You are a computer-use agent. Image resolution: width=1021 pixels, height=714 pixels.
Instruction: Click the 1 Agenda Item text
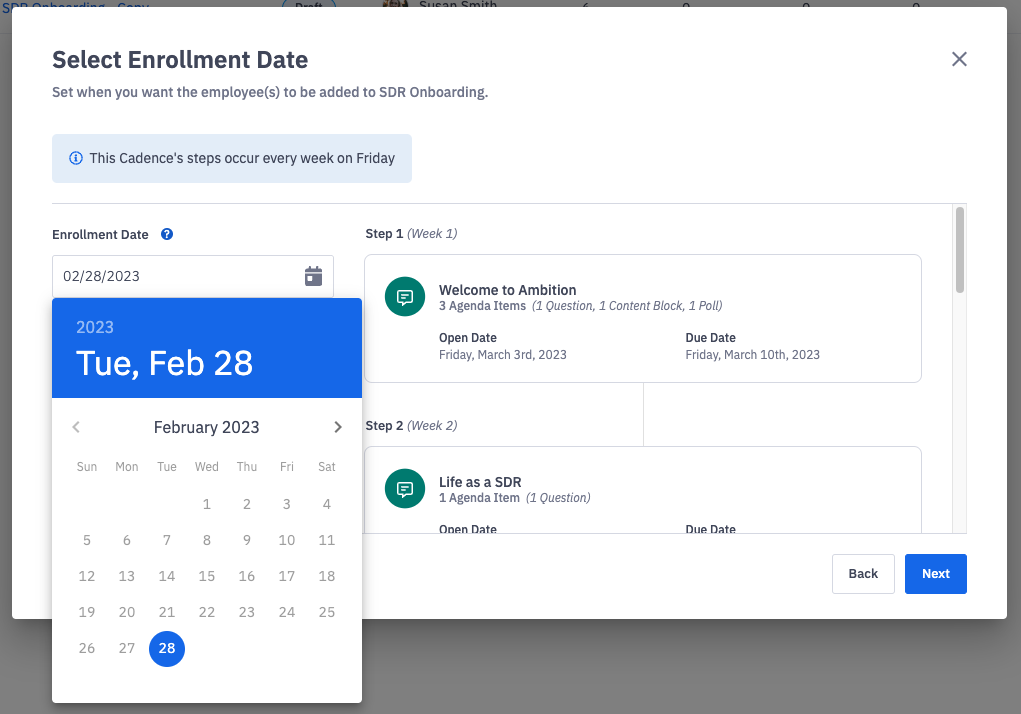click(479, 498)
